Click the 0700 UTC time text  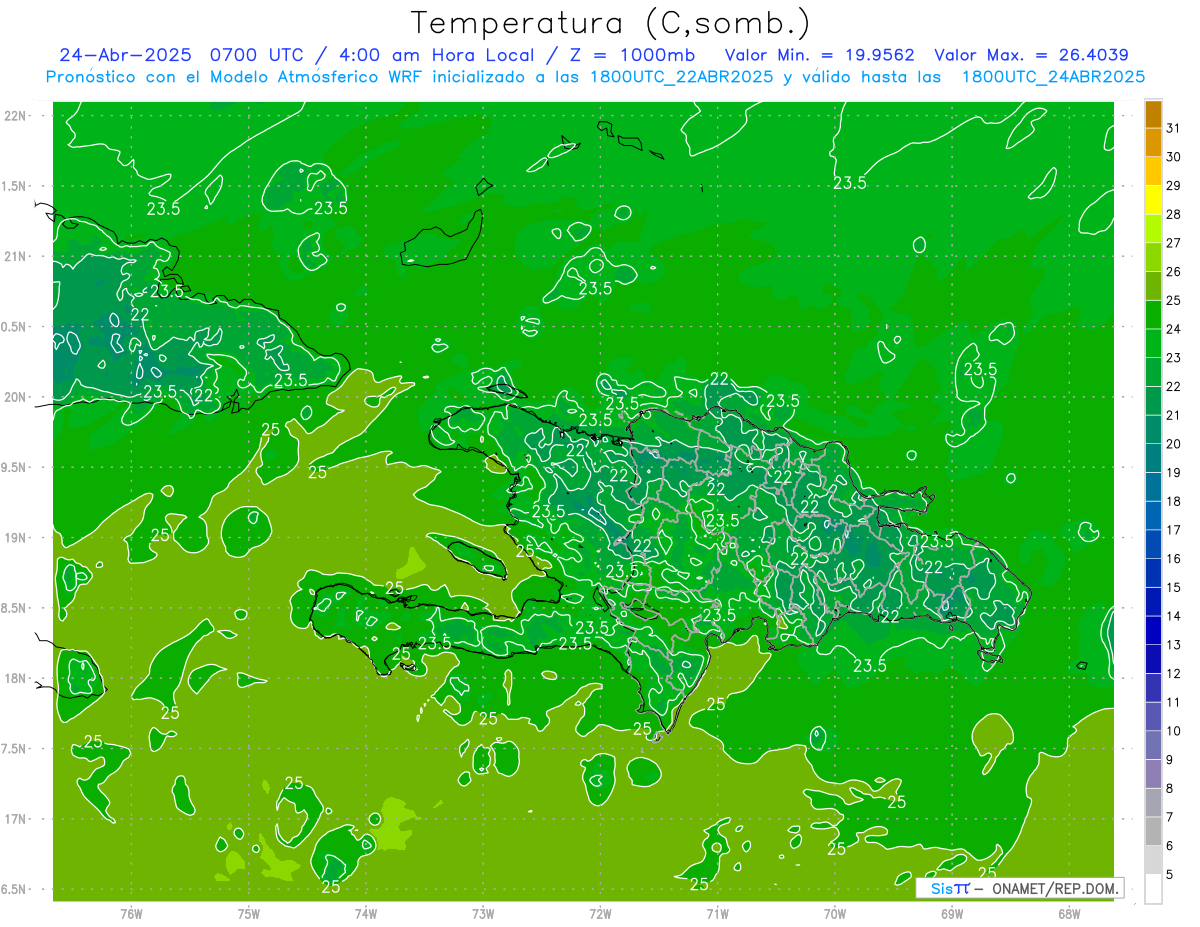[258, 55]
